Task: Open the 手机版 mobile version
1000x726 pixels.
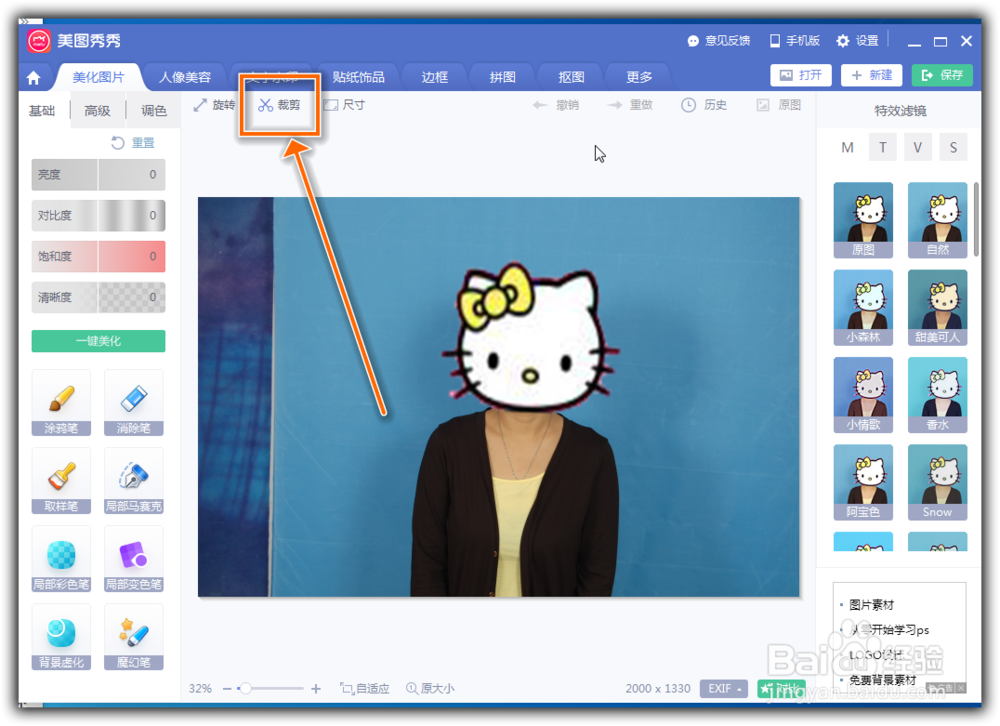Action: 795,41
